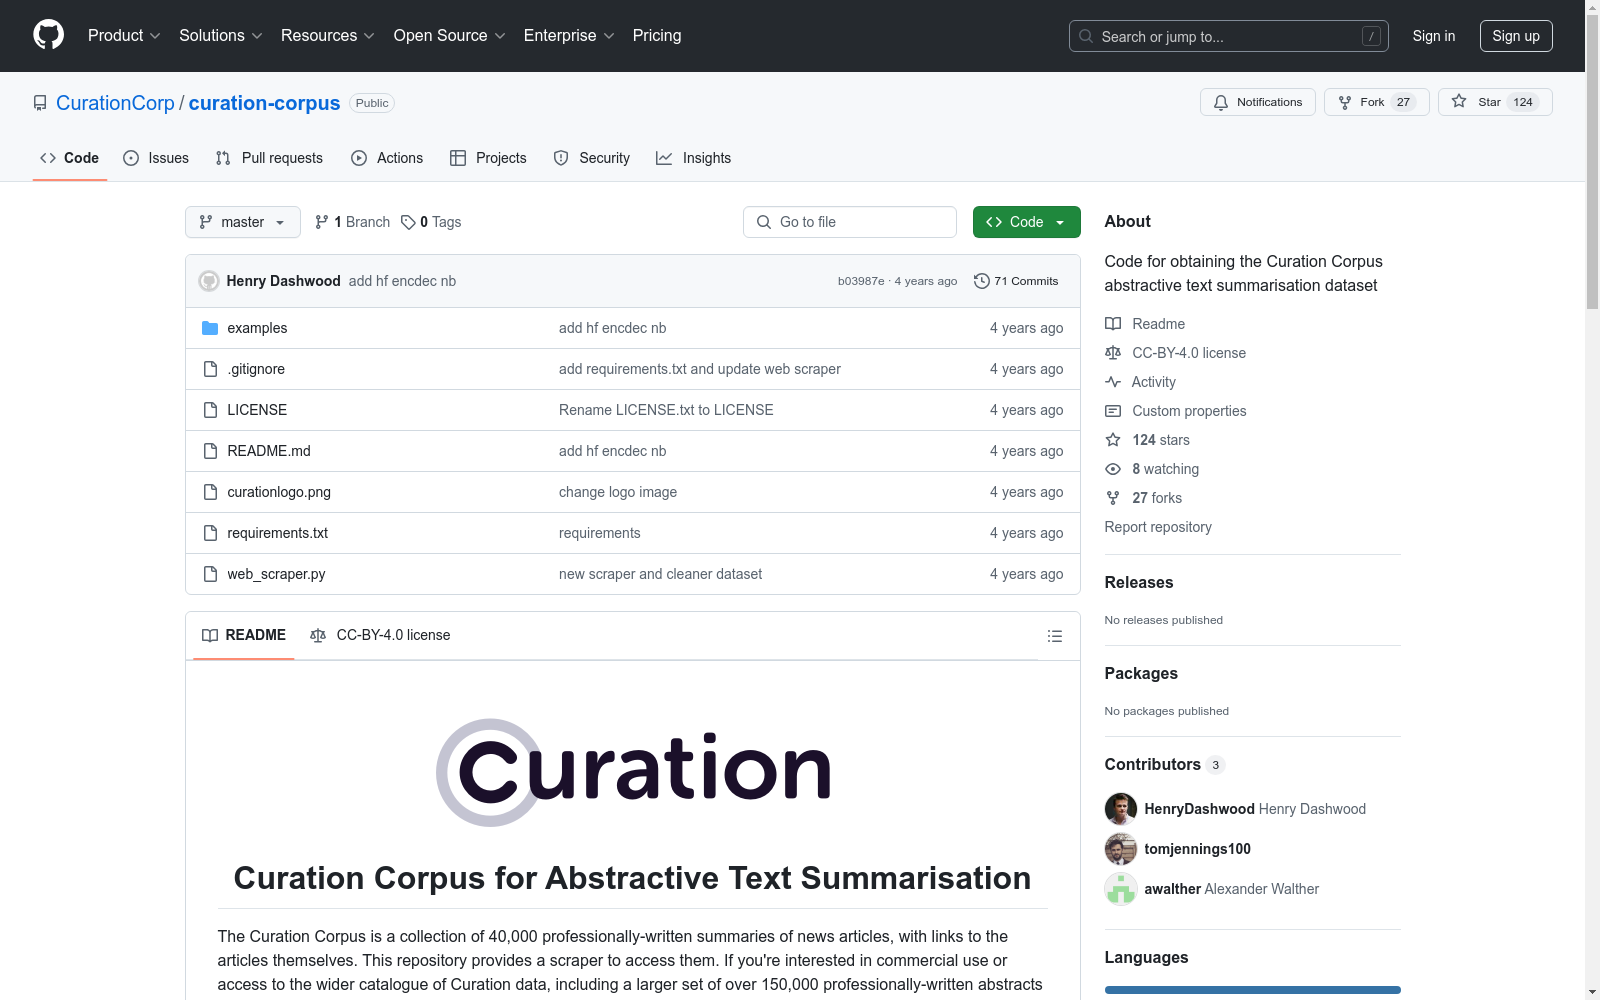Image resolution: width=1600 pixels, height=1000 pixels.
Task: Expand the Open Source menu
Action: (450, 36)
